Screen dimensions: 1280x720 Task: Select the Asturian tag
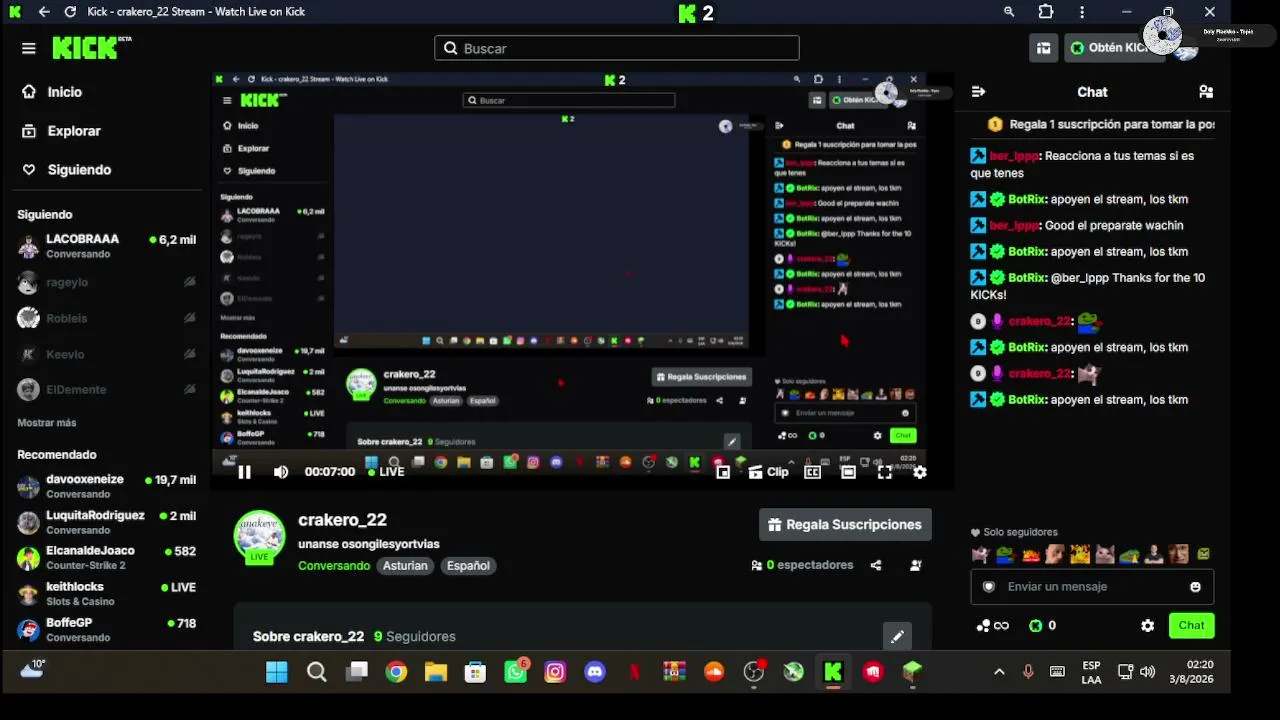(405, 566)
